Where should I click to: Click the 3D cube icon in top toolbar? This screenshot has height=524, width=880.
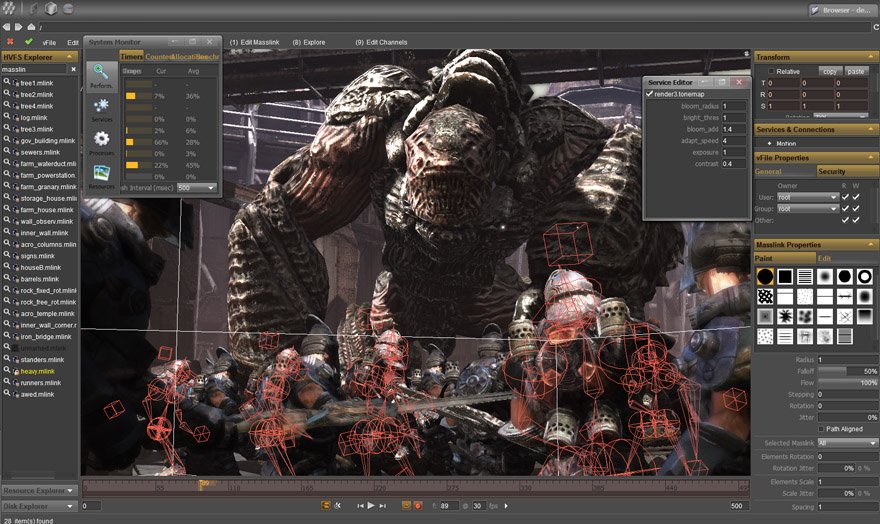pyautogui.click(x=51, y=8)
